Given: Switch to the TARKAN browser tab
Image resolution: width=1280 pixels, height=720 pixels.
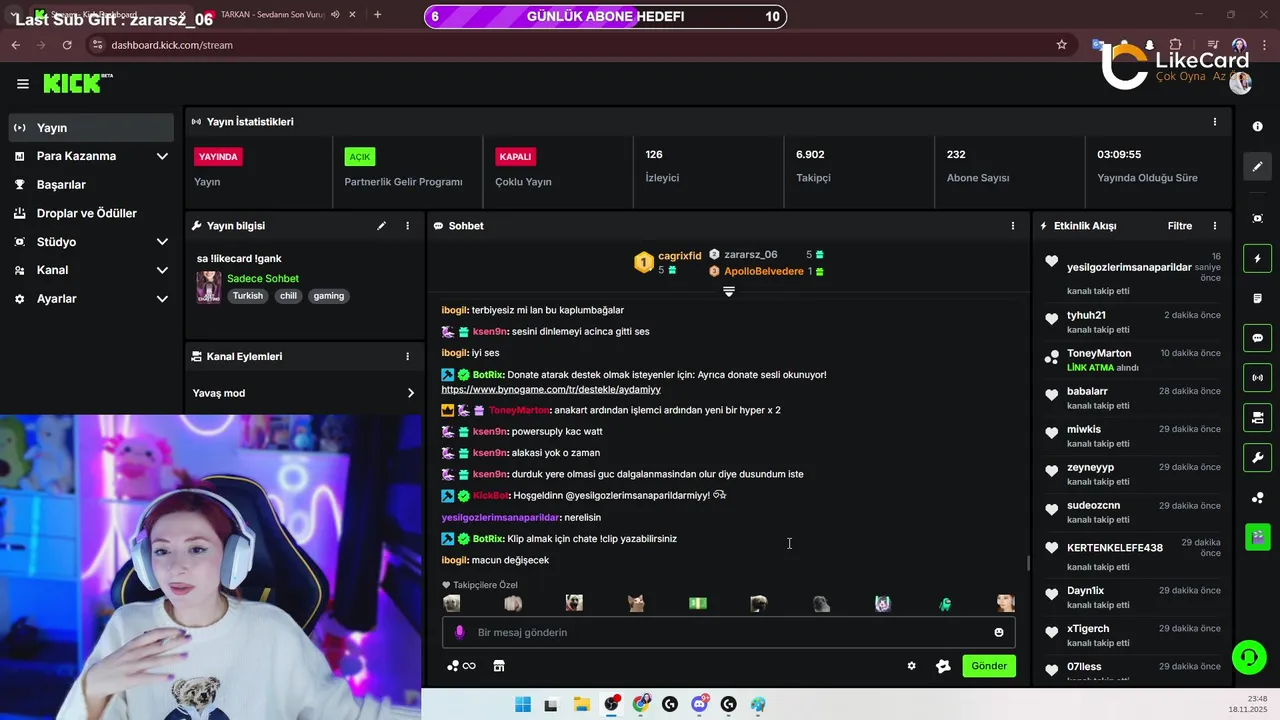Looking at the screenshot, I should tap(275, 15).
